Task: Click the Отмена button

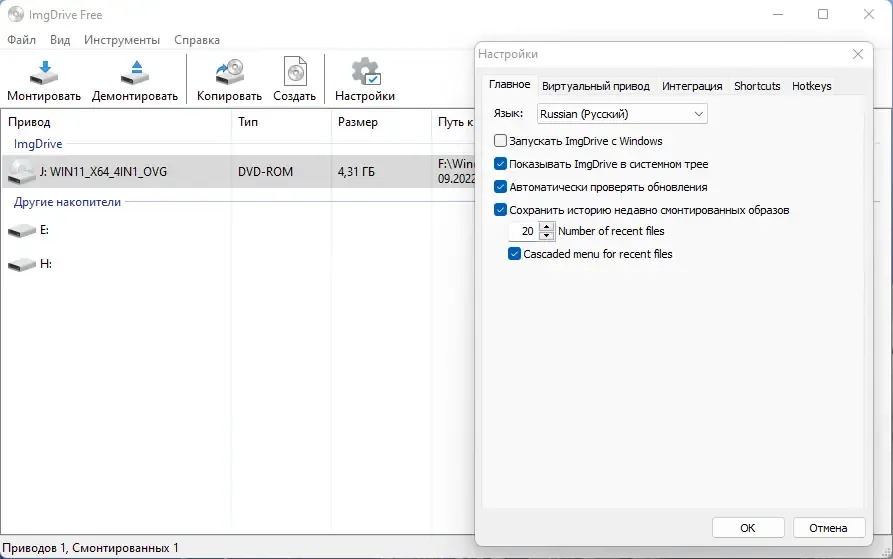Action: pyautogui.click(x=829, y=528)
